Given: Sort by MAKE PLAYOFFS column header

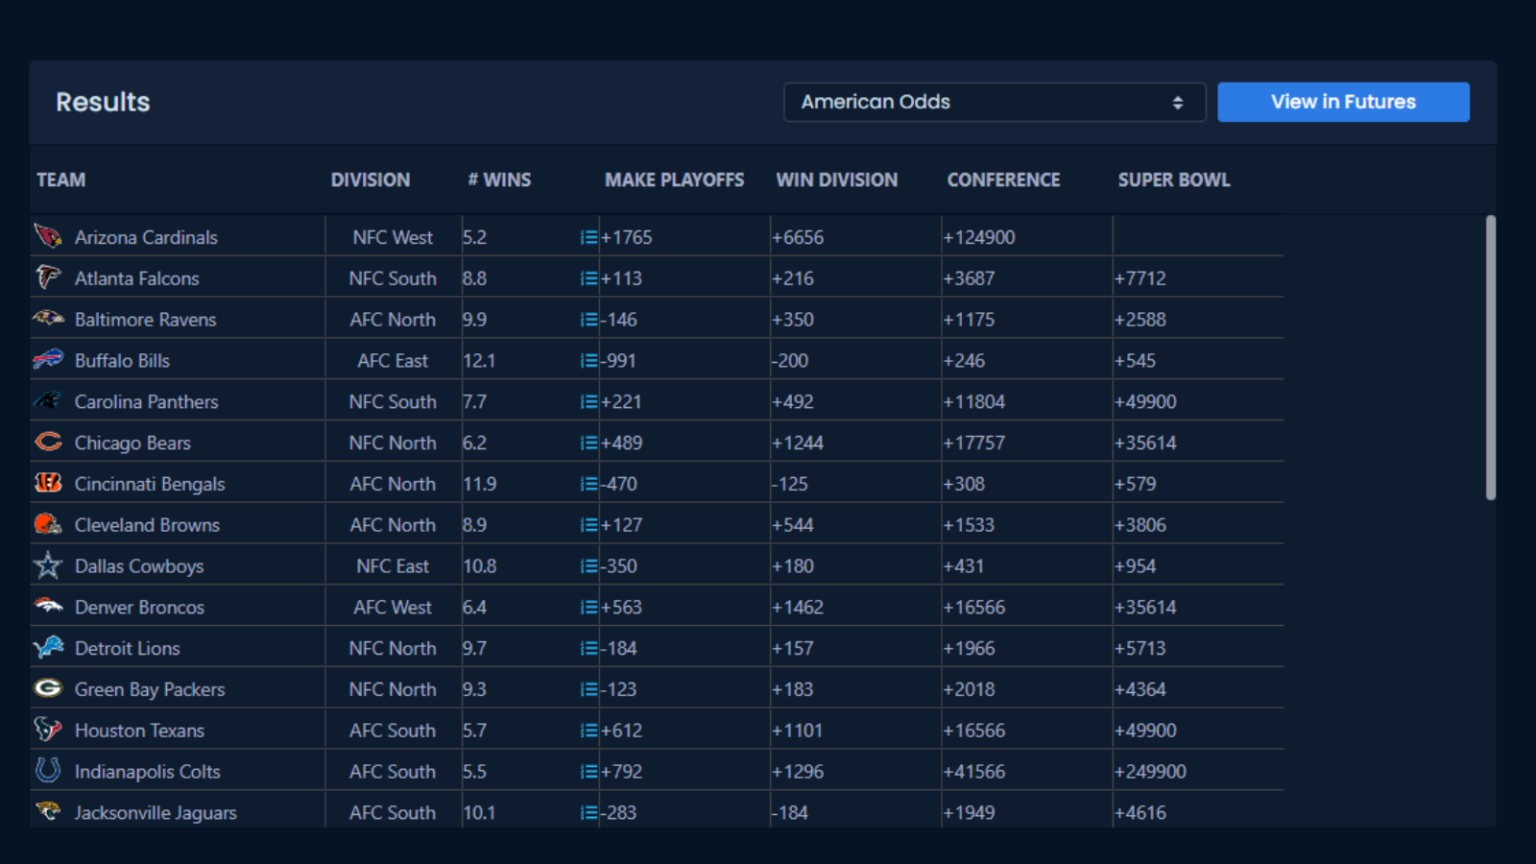Looking at the screenshot, I should point(674,180).
